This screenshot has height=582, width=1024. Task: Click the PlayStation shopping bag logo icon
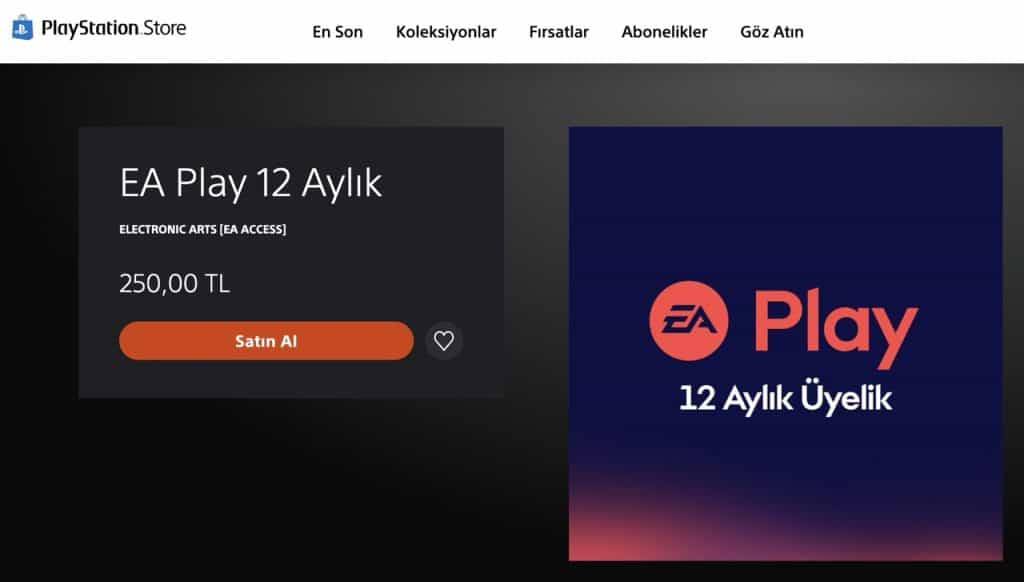(22, 27)
